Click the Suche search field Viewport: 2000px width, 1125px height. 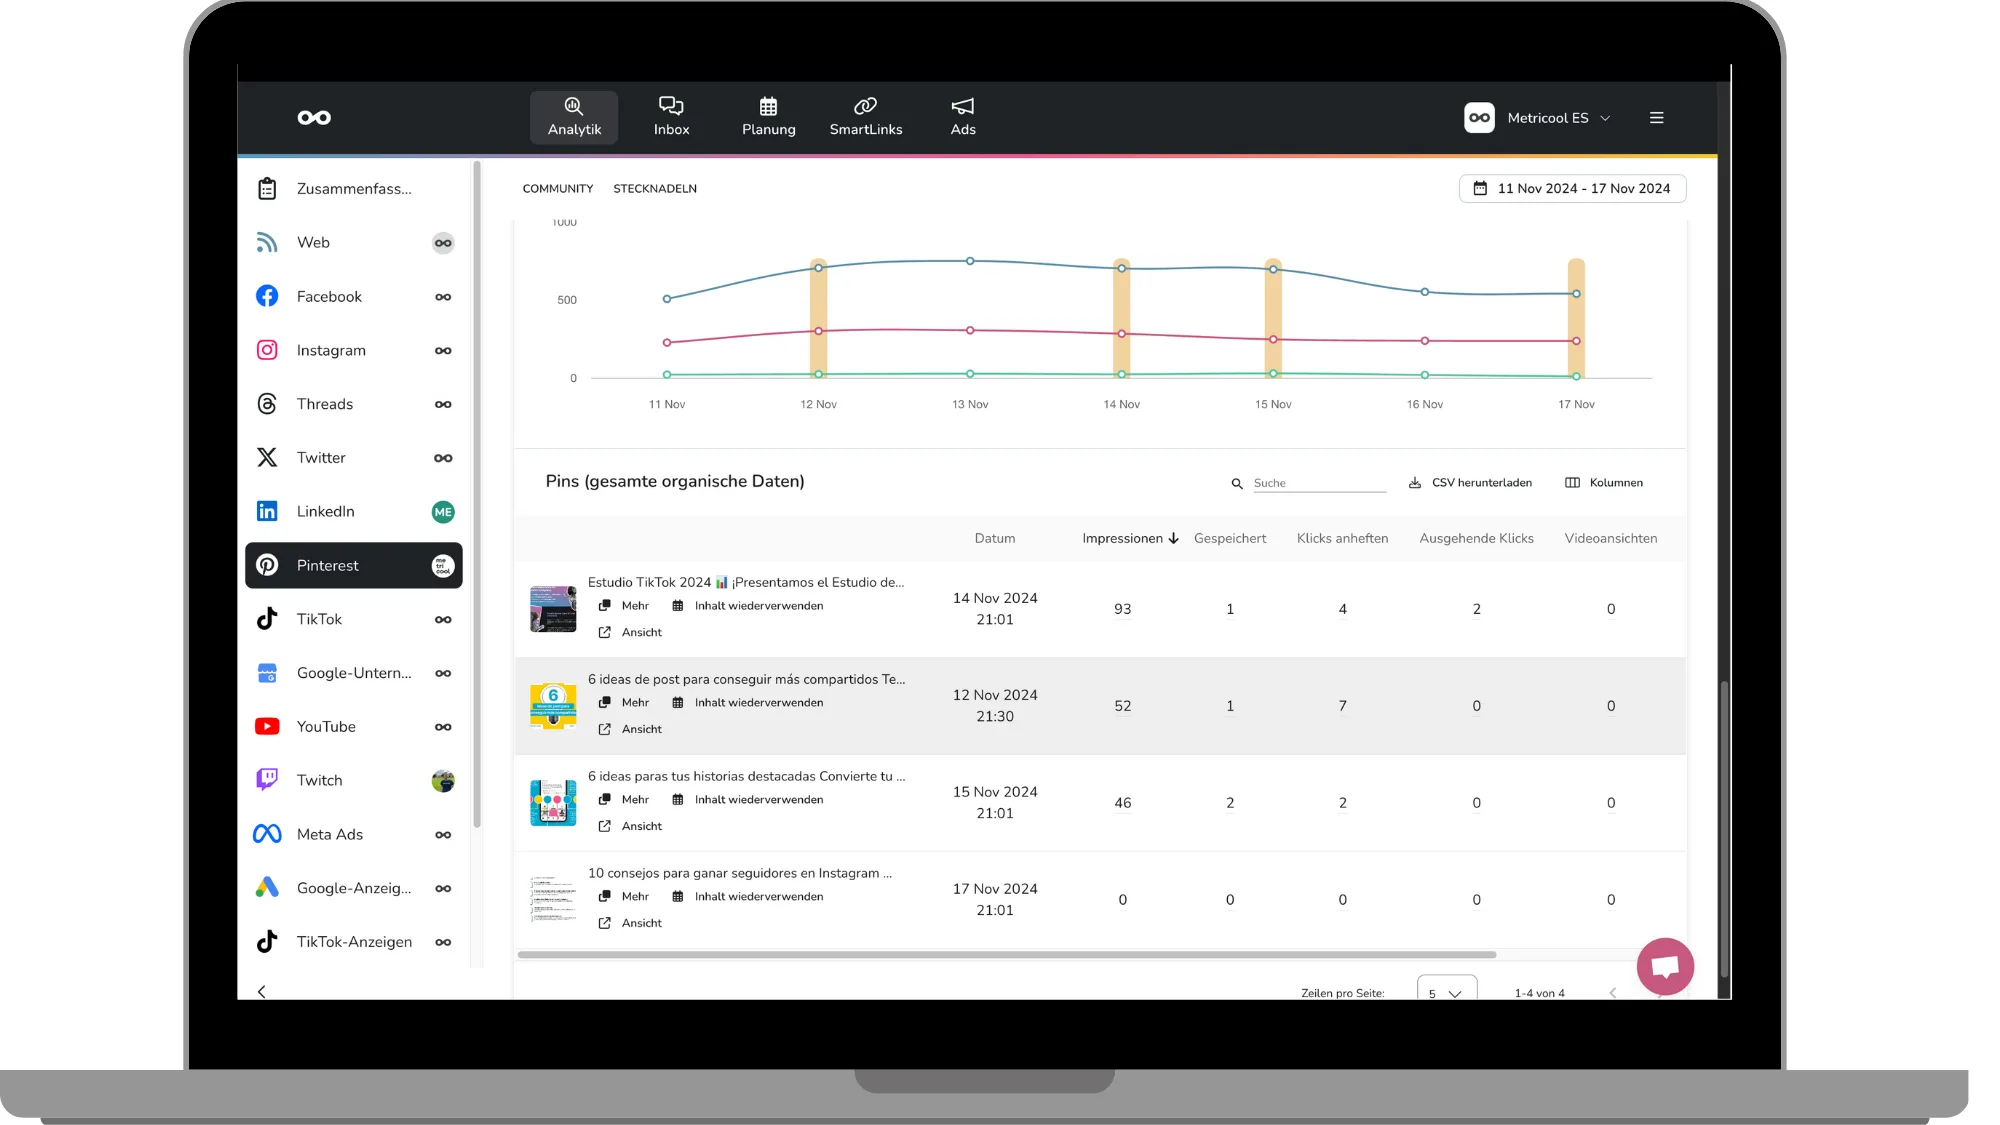1318,483
